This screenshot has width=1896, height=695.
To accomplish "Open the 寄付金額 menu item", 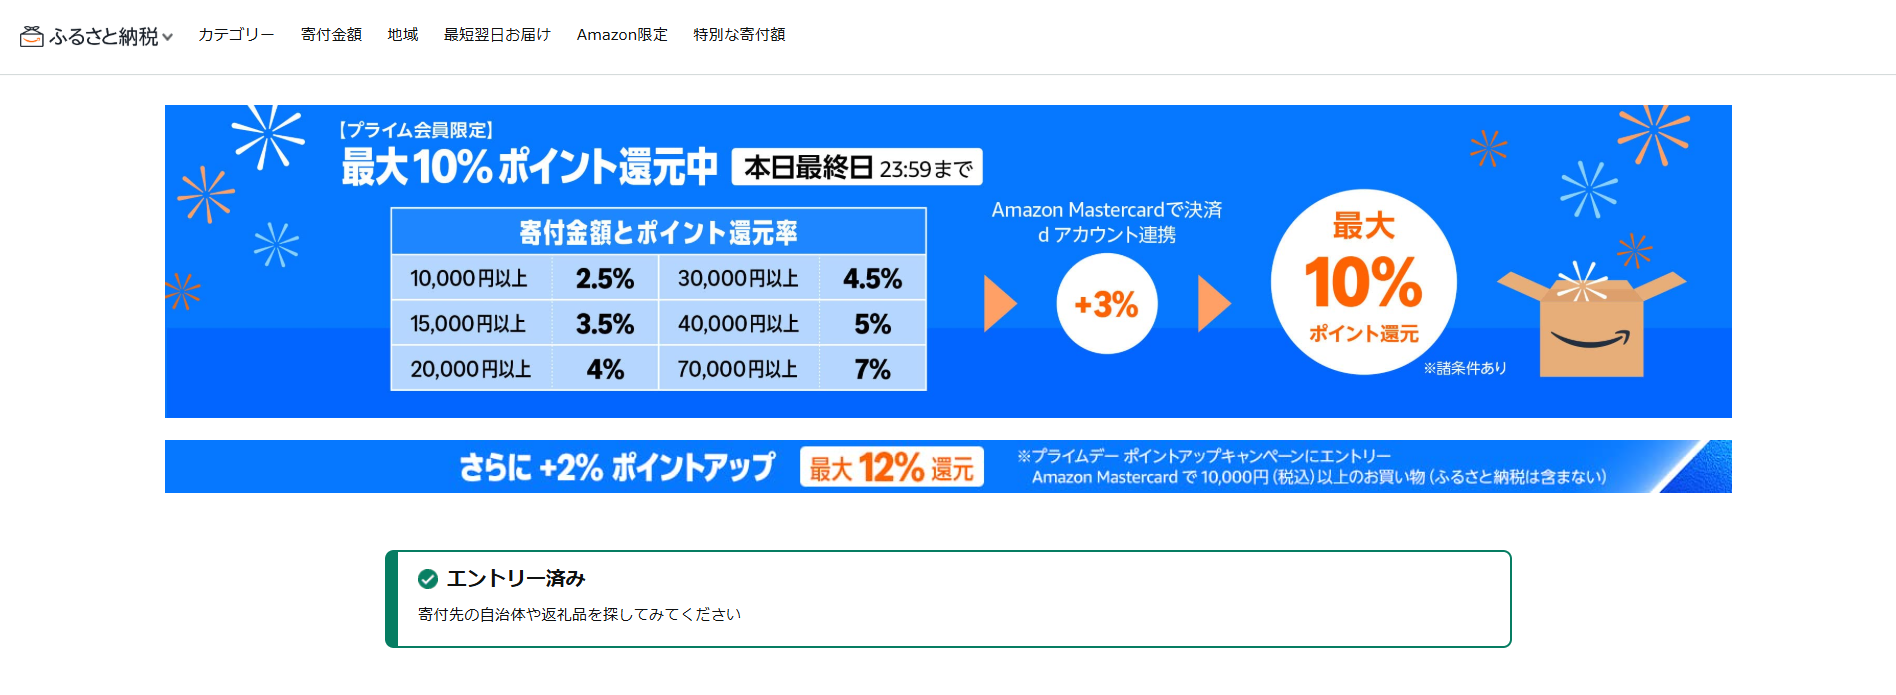I will (x=331, y=35).
